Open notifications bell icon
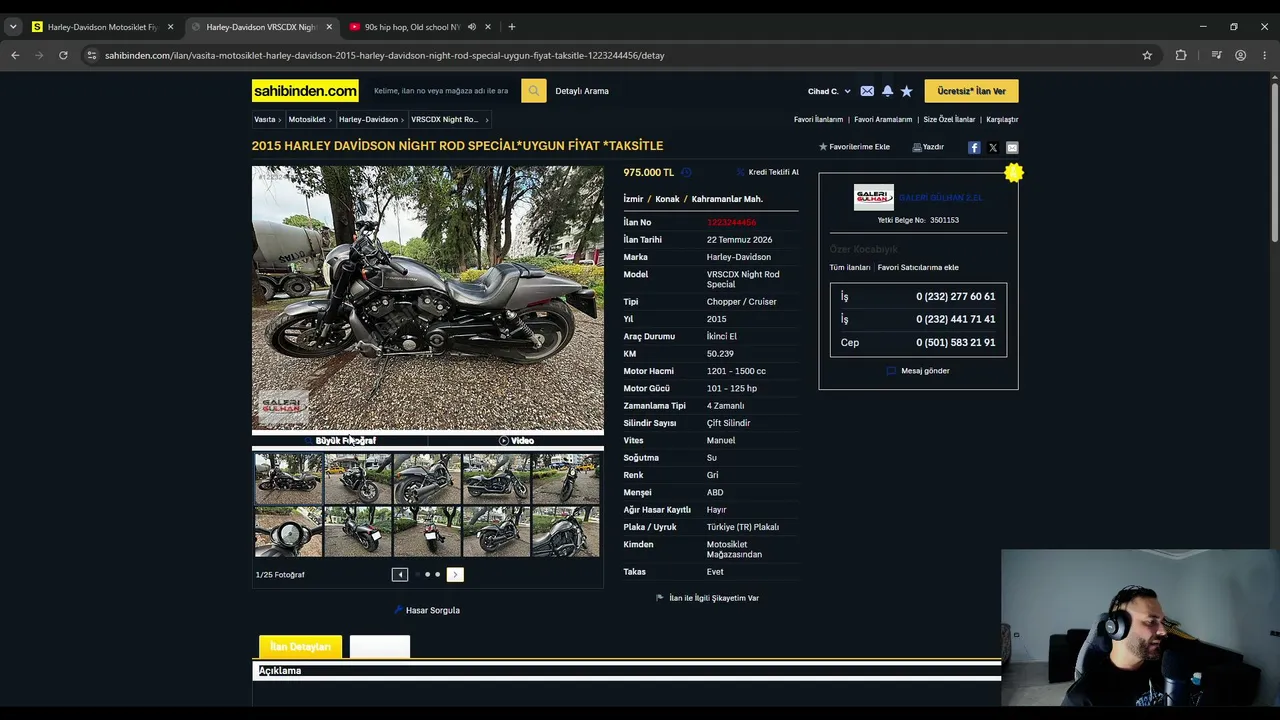 887,91
